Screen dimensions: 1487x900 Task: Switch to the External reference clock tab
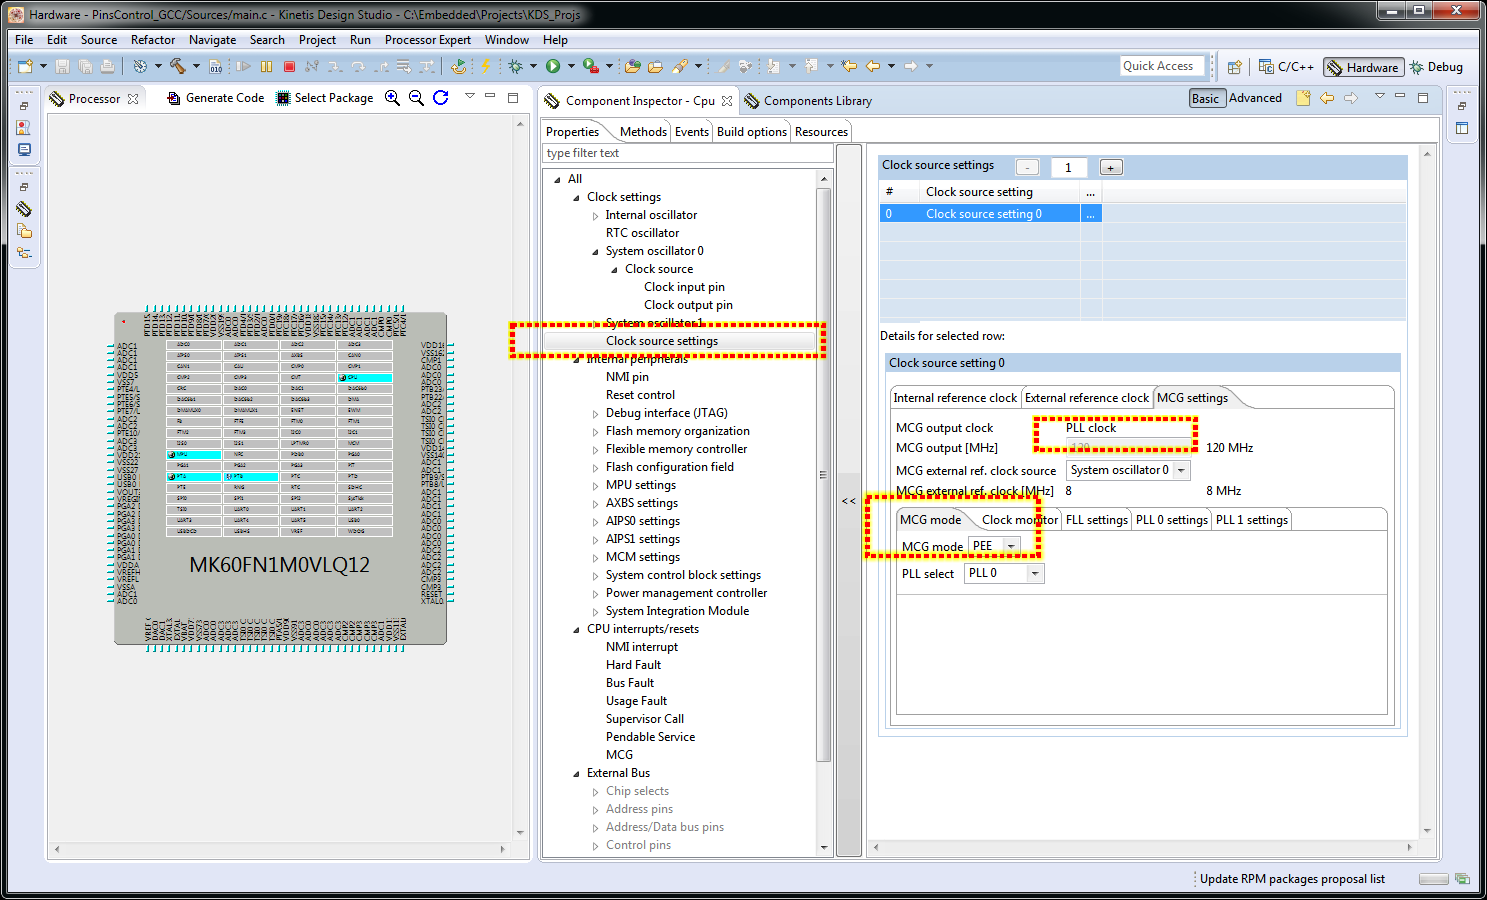(1087, 398)
